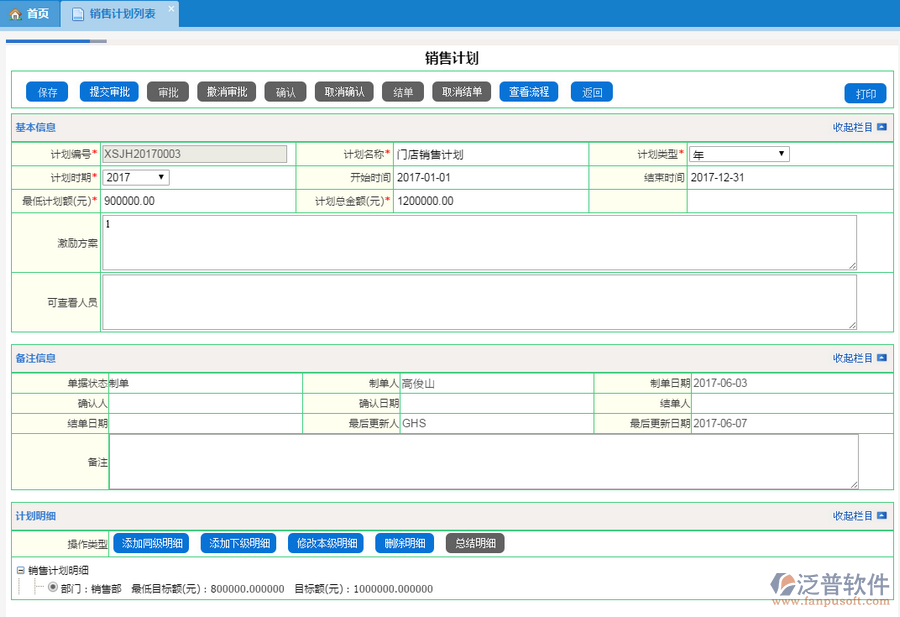Open the 计划类型 dropdown

pos(739,154)
